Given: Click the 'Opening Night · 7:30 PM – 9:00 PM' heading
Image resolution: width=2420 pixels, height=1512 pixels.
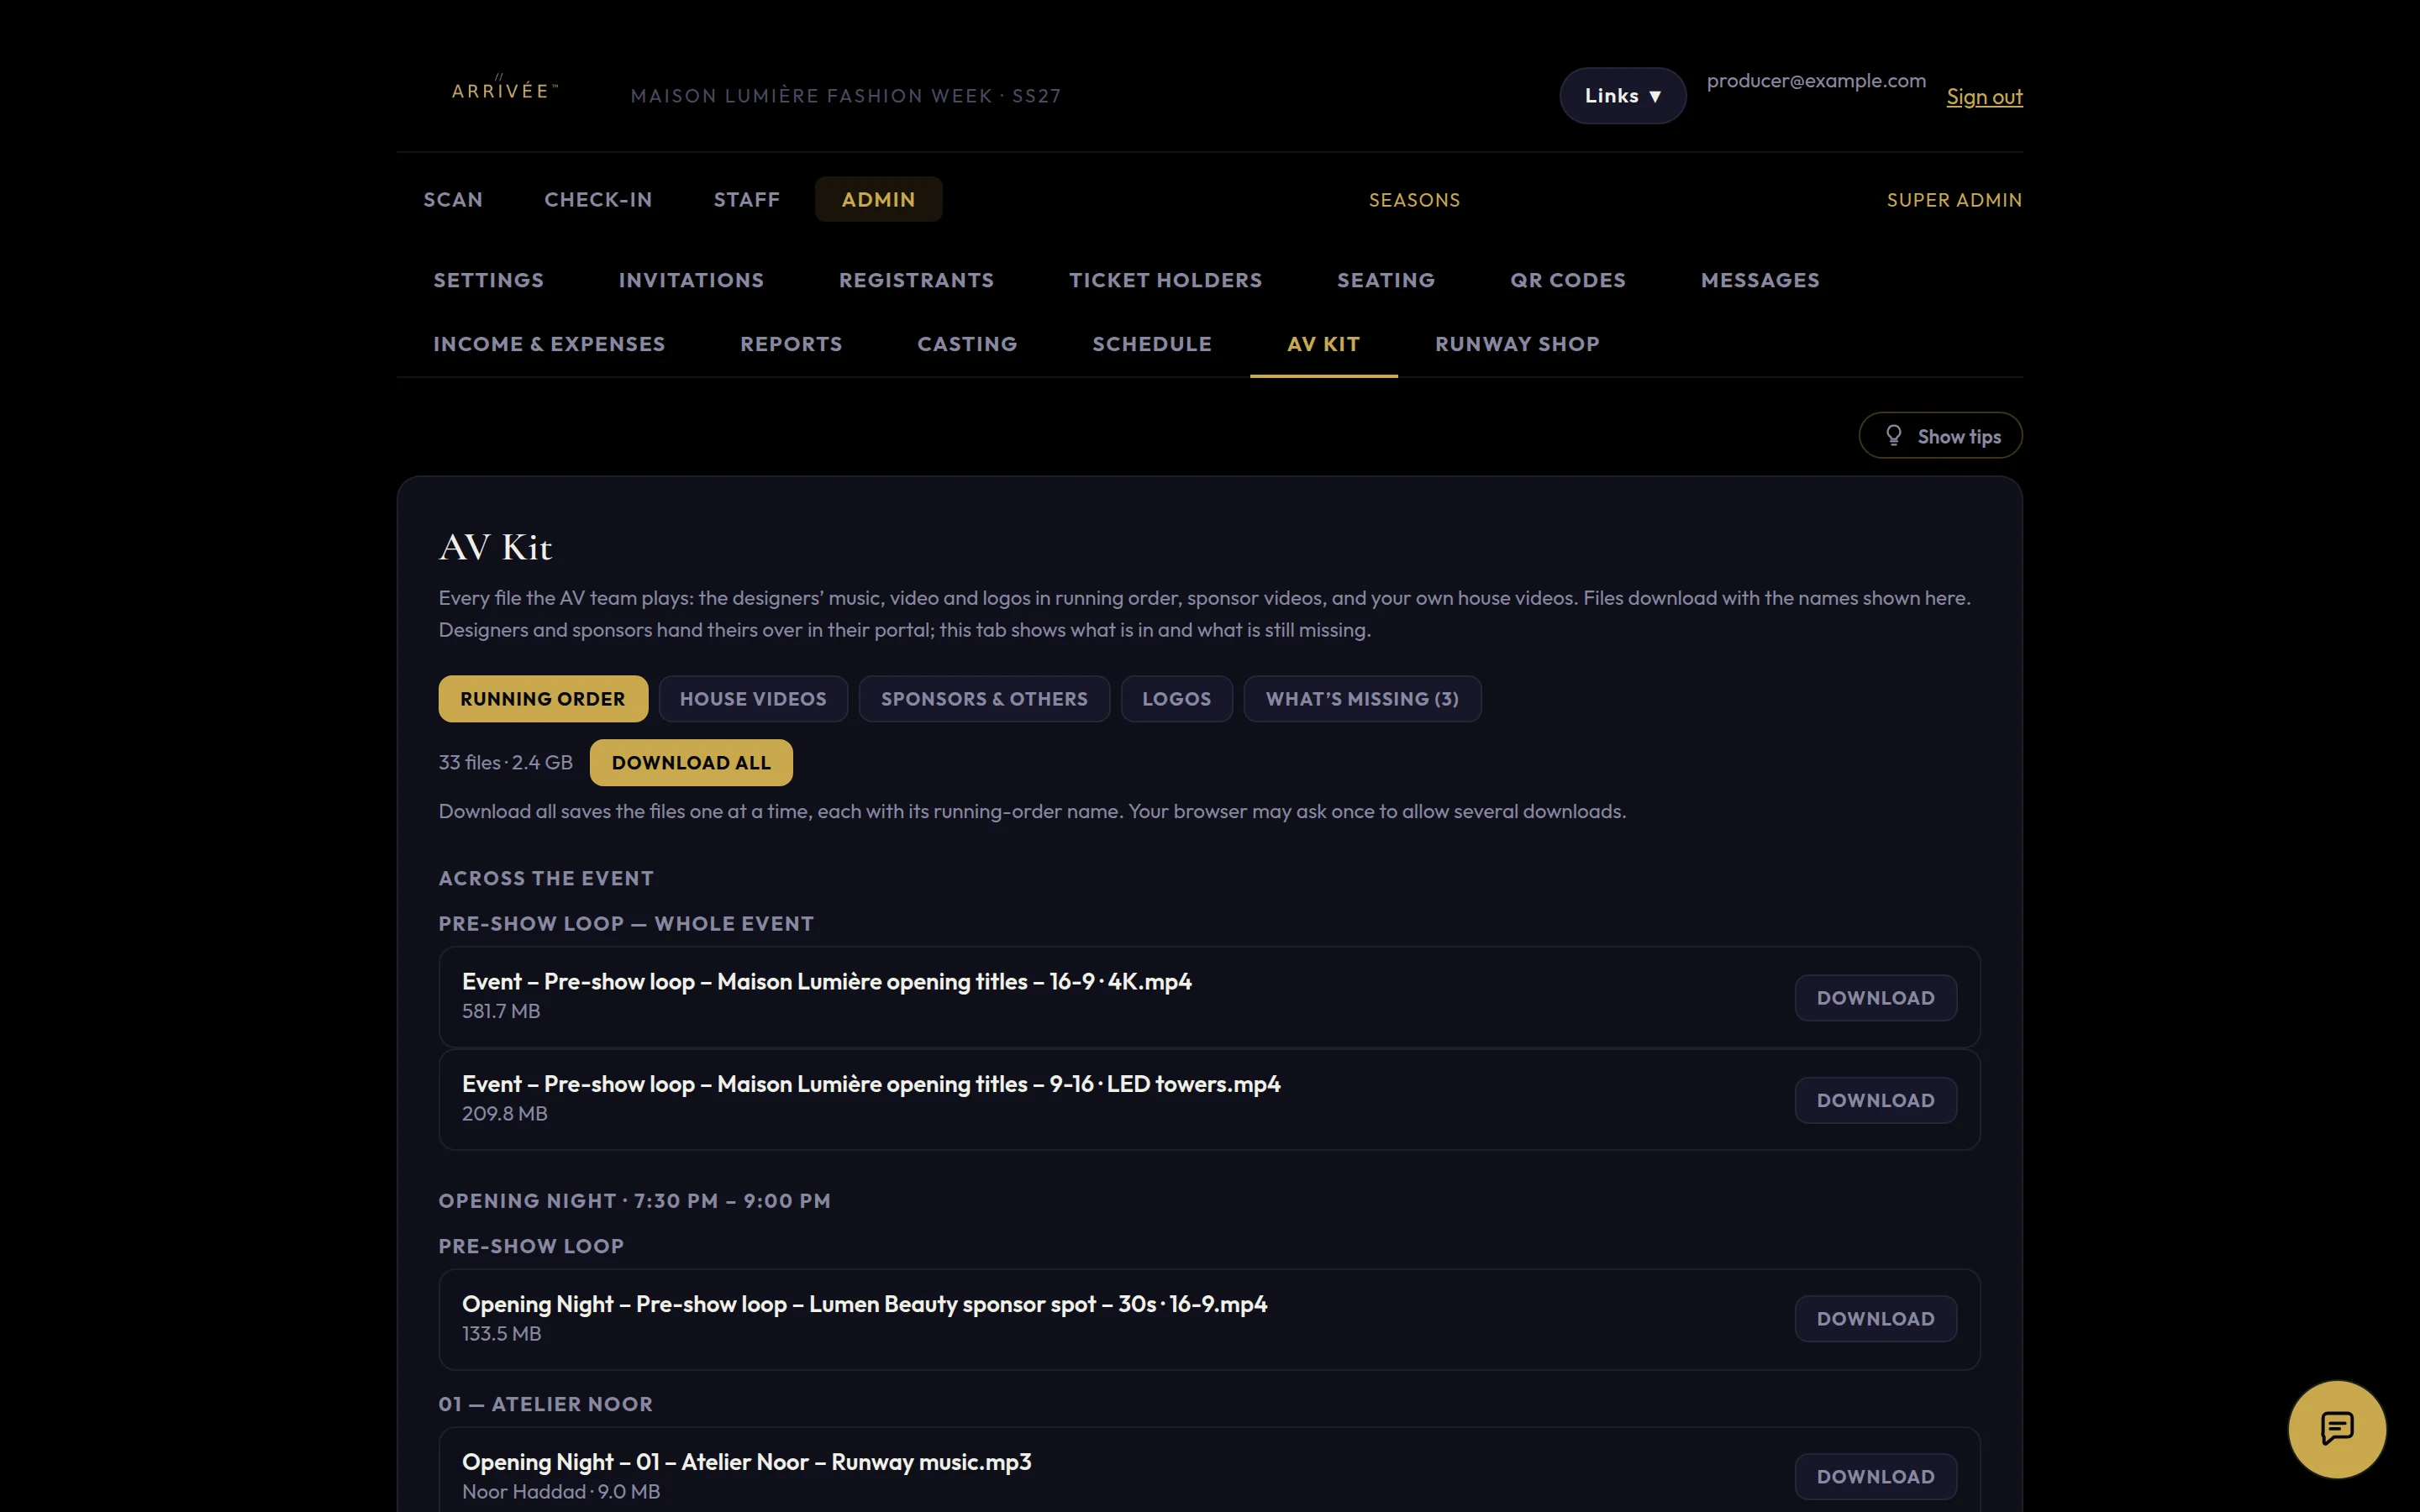Looking at the screenshot, I should point(634,1200).
